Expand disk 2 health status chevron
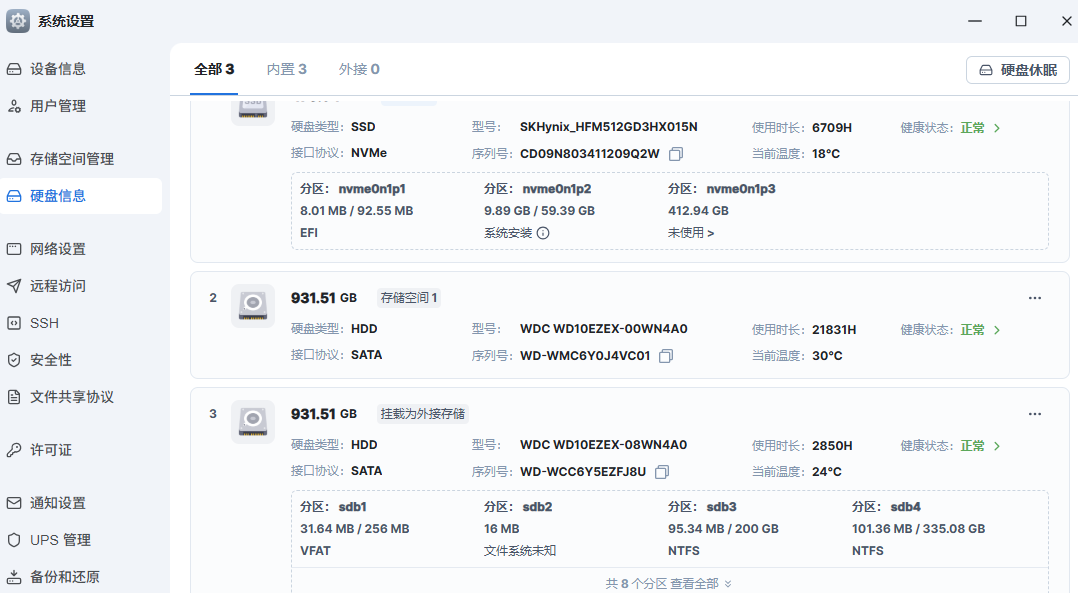This screenshot has height=593, width=1078. coord(997,331)
